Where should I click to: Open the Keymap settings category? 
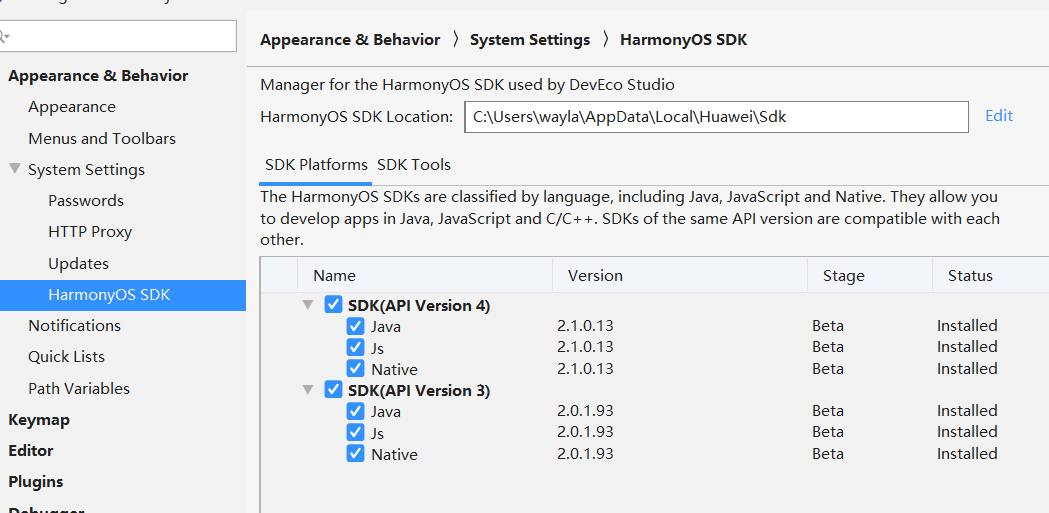point(39,420)
